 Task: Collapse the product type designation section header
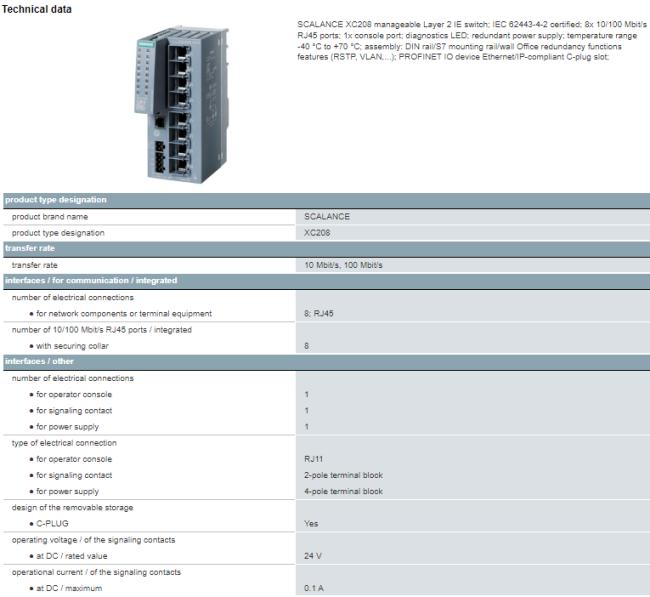[x=56, y=200]
